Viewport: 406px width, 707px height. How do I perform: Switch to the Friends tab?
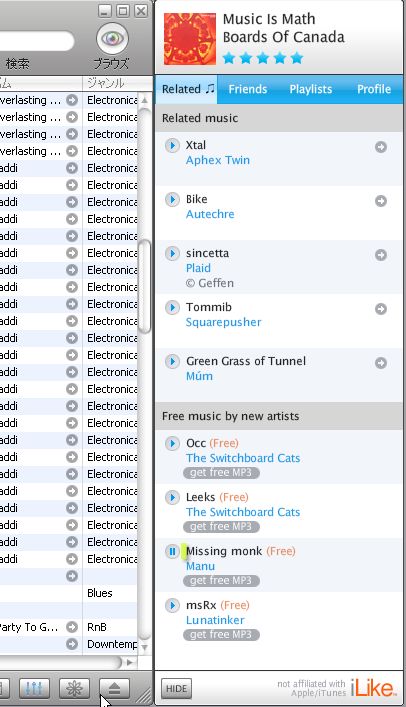248,89
